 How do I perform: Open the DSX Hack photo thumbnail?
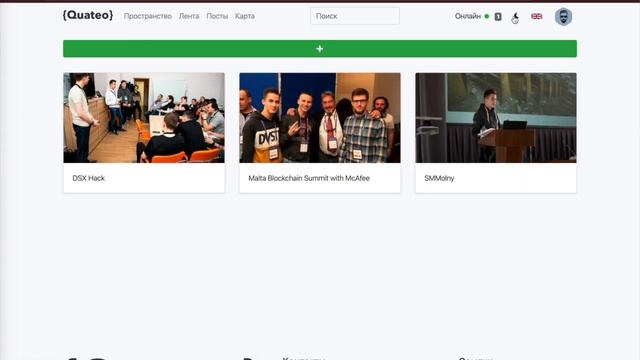point(144,118)
